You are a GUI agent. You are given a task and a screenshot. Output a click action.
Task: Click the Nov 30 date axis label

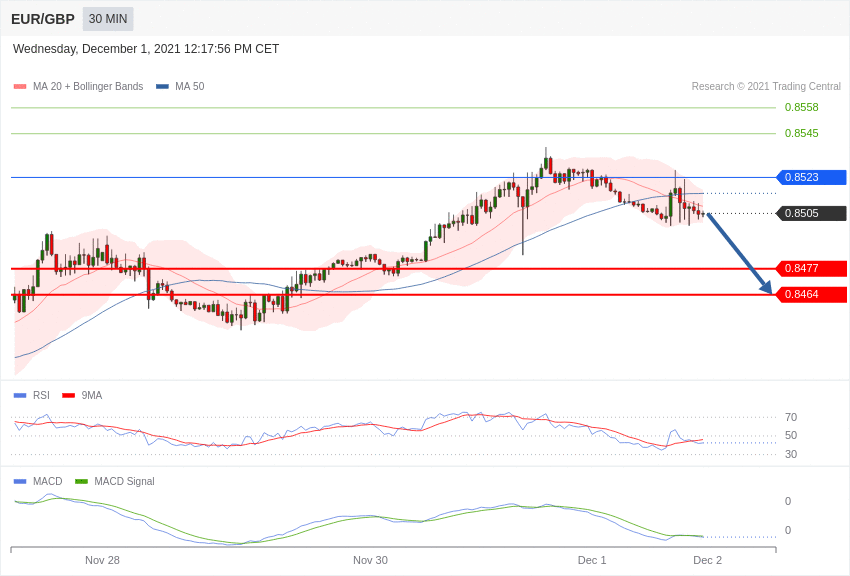(x=370, y=560)
